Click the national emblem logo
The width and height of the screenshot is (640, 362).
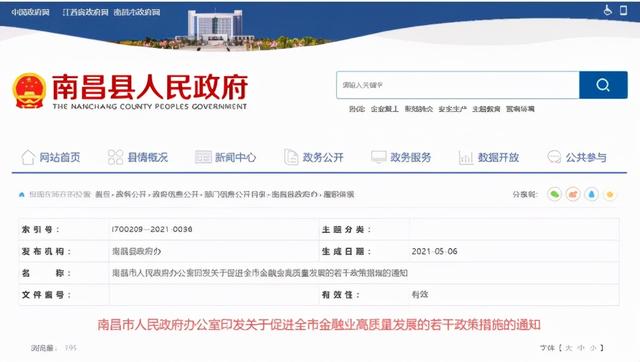coord(29,91)
